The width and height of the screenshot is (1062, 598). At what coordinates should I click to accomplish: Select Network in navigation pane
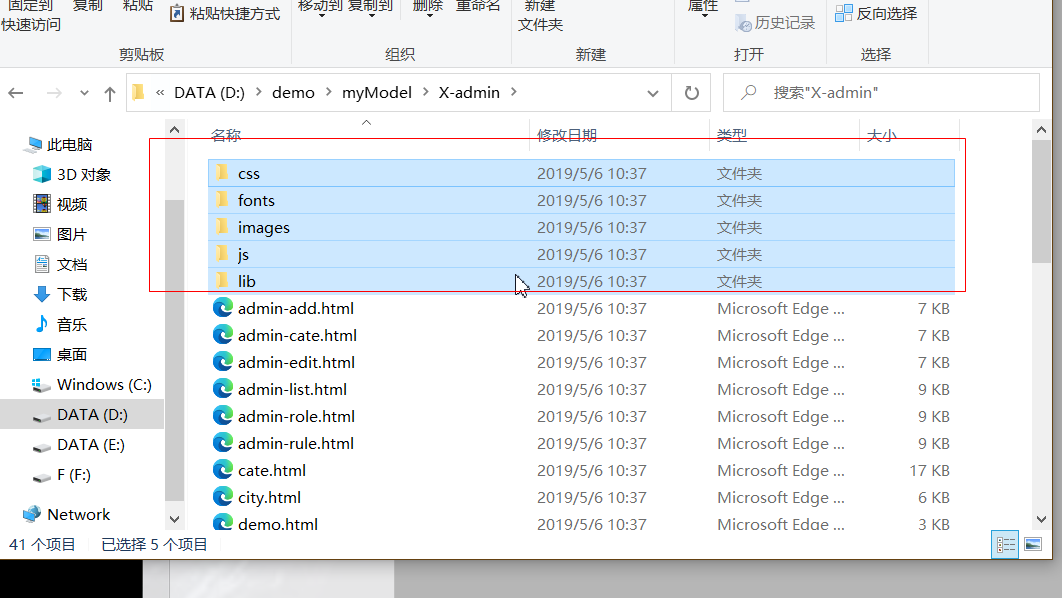click(66, 515)
